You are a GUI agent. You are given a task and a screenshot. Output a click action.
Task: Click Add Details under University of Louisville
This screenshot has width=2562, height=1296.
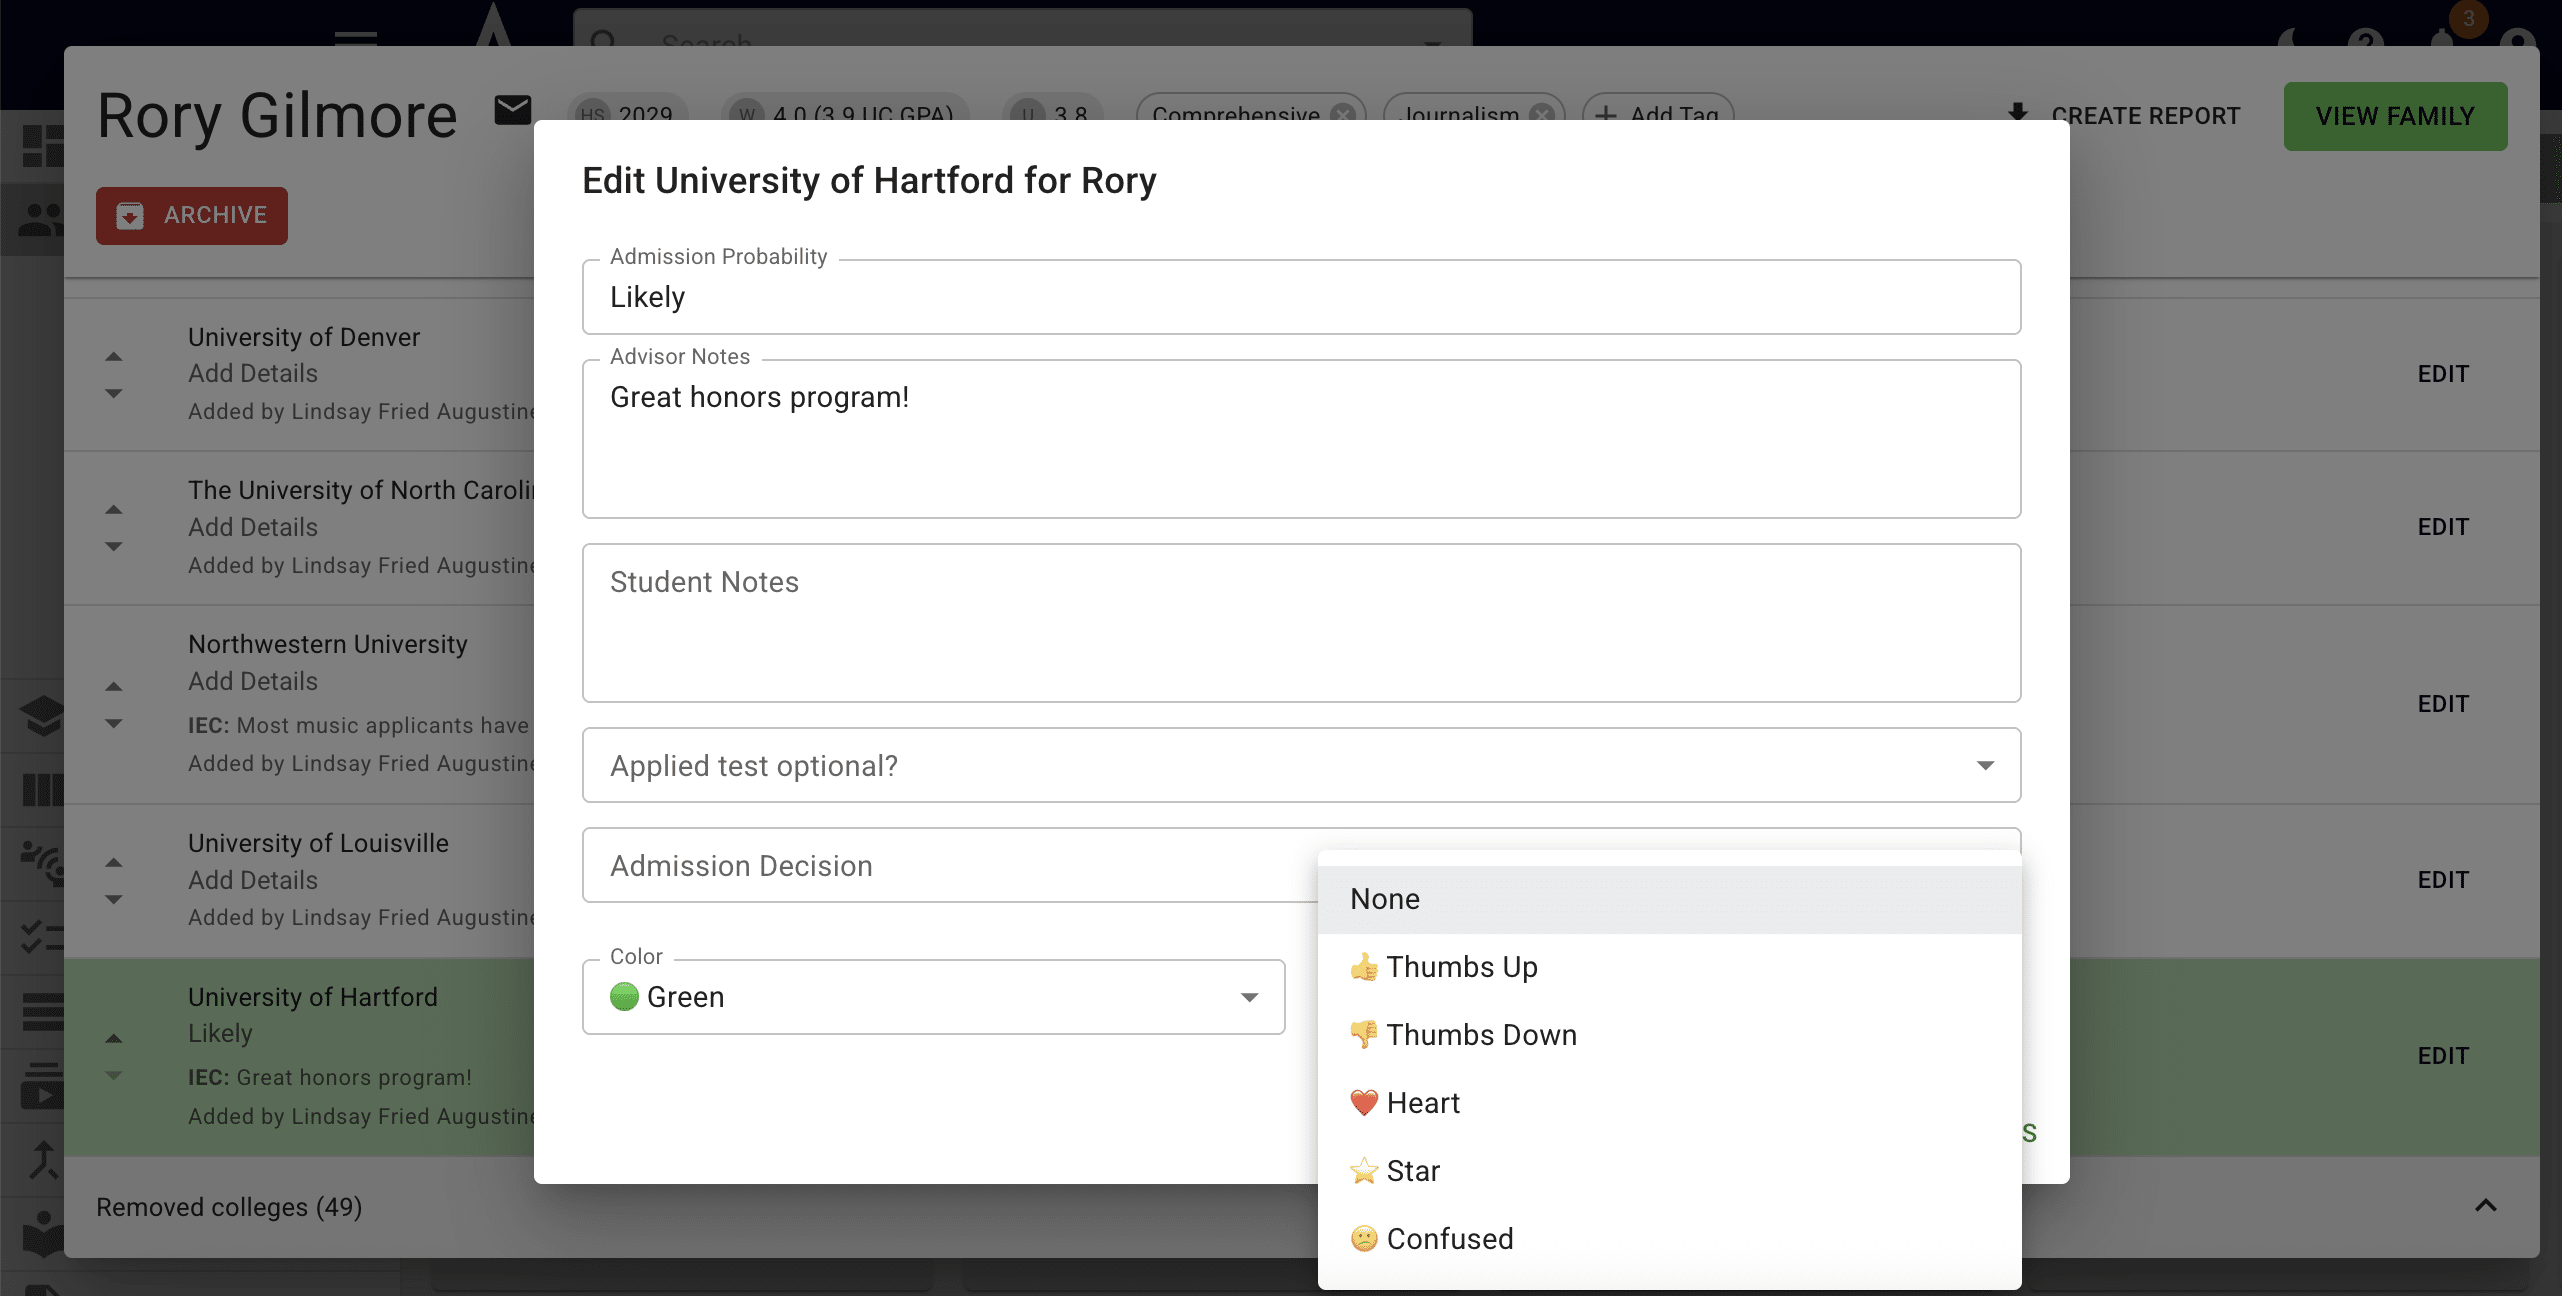click(x=253, y=880)
